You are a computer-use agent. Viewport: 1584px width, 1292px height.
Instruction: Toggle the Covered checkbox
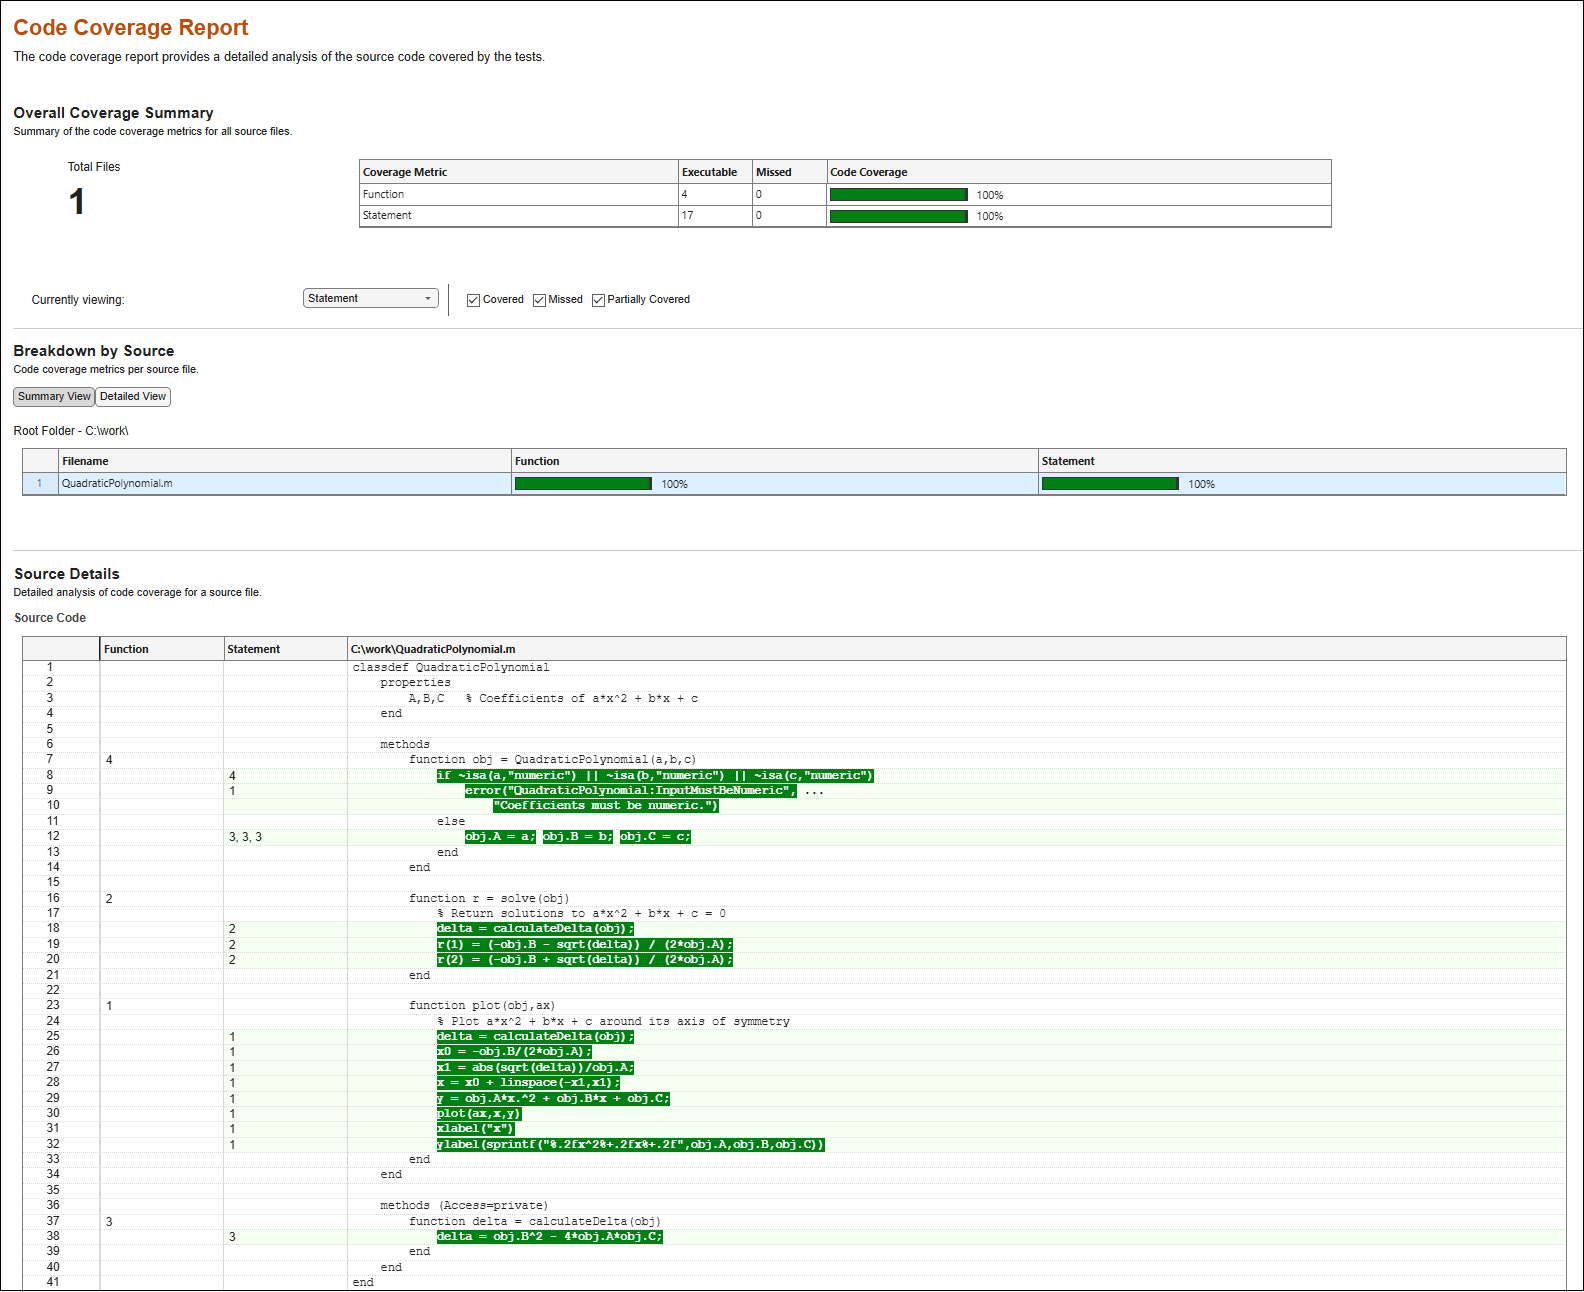click(474, 300)
